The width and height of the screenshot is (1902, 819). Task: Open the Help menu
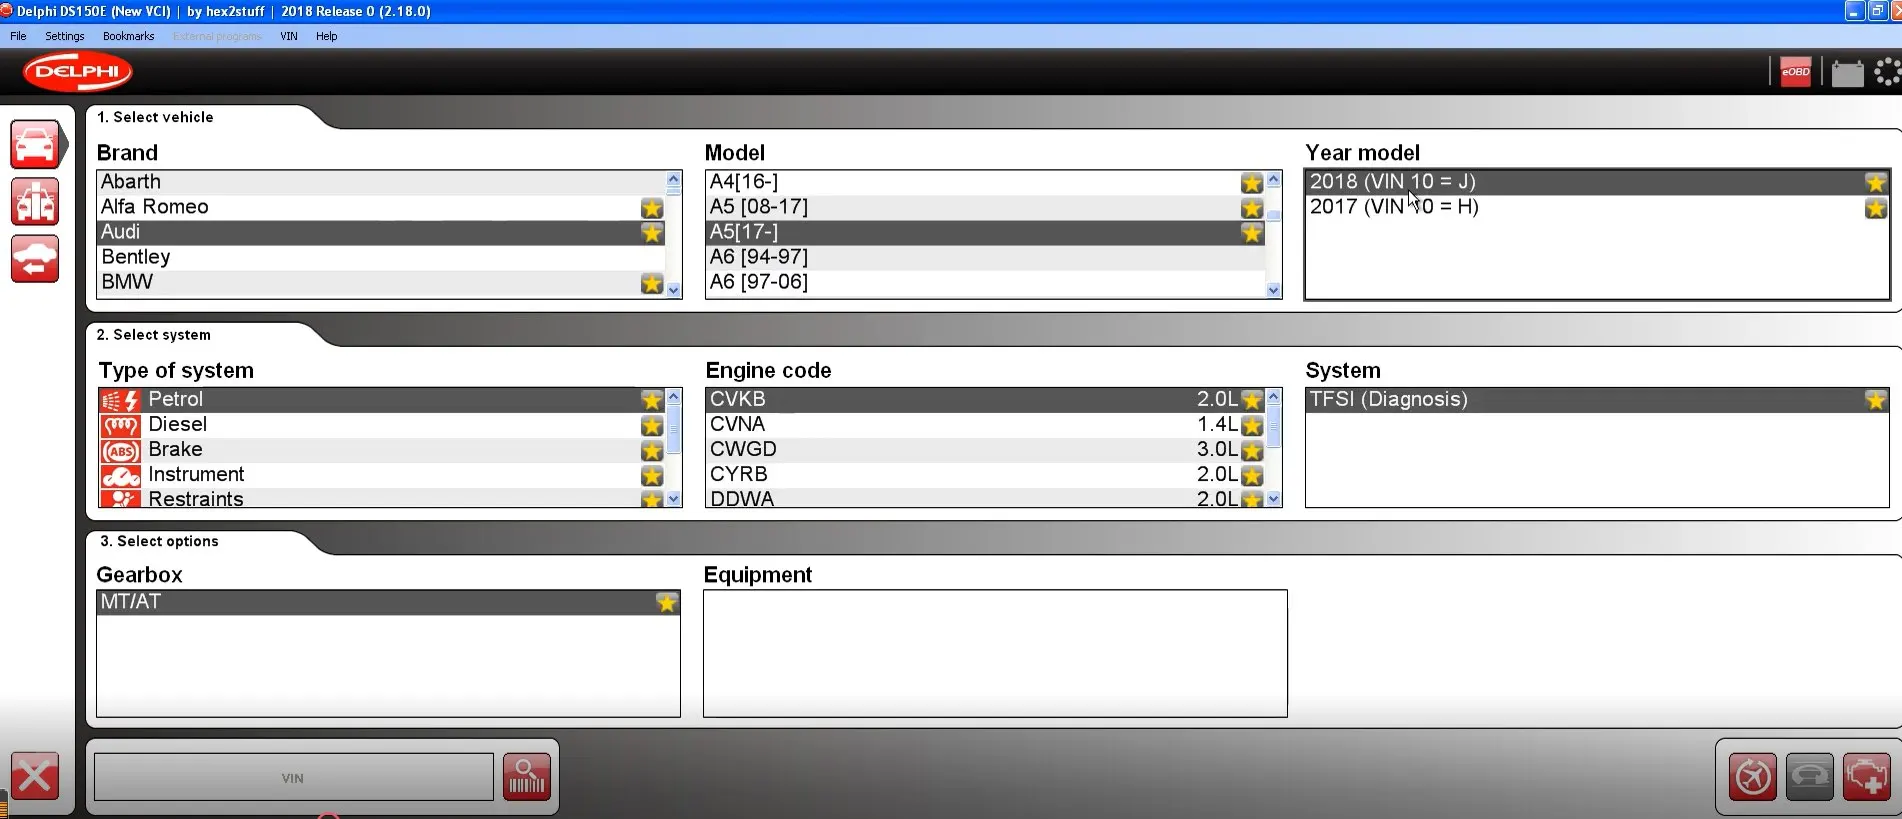pyautogui.click(x=327, y=36)
